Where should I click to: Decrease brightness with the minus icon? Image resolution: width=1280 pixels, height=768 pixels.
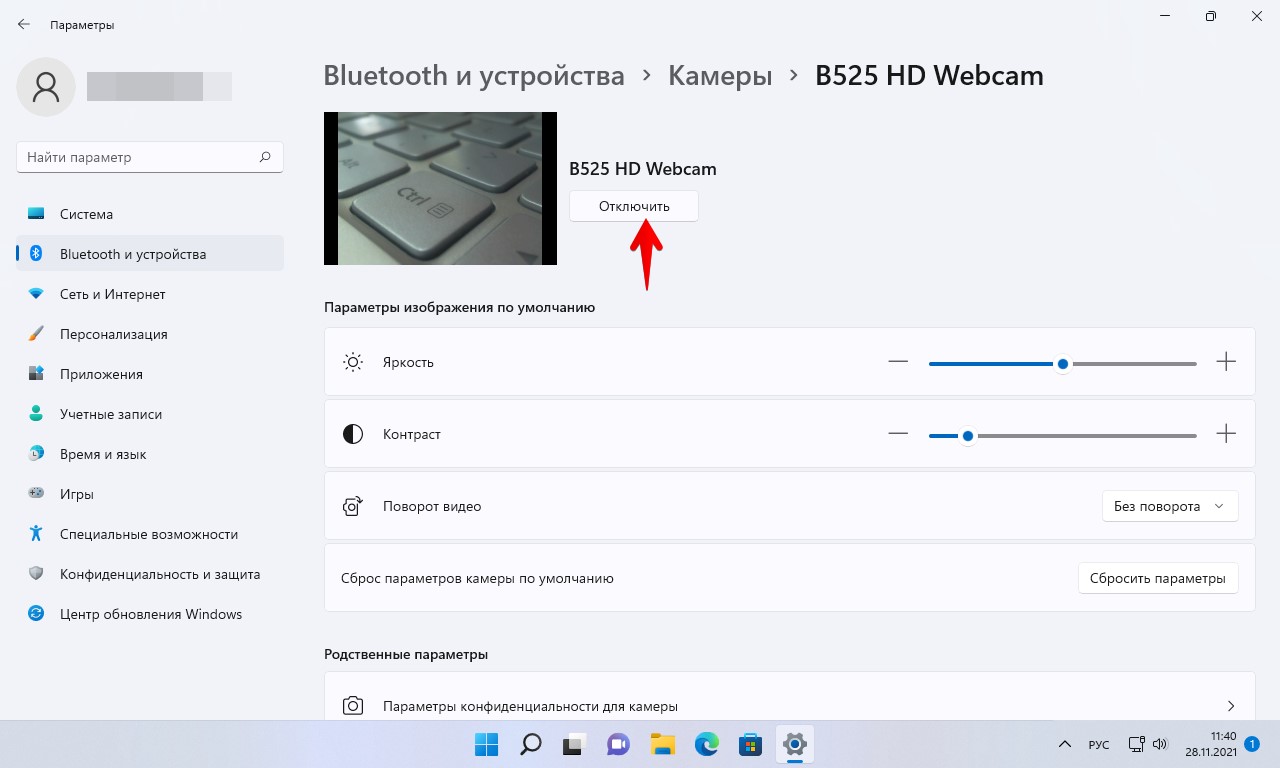898,362
